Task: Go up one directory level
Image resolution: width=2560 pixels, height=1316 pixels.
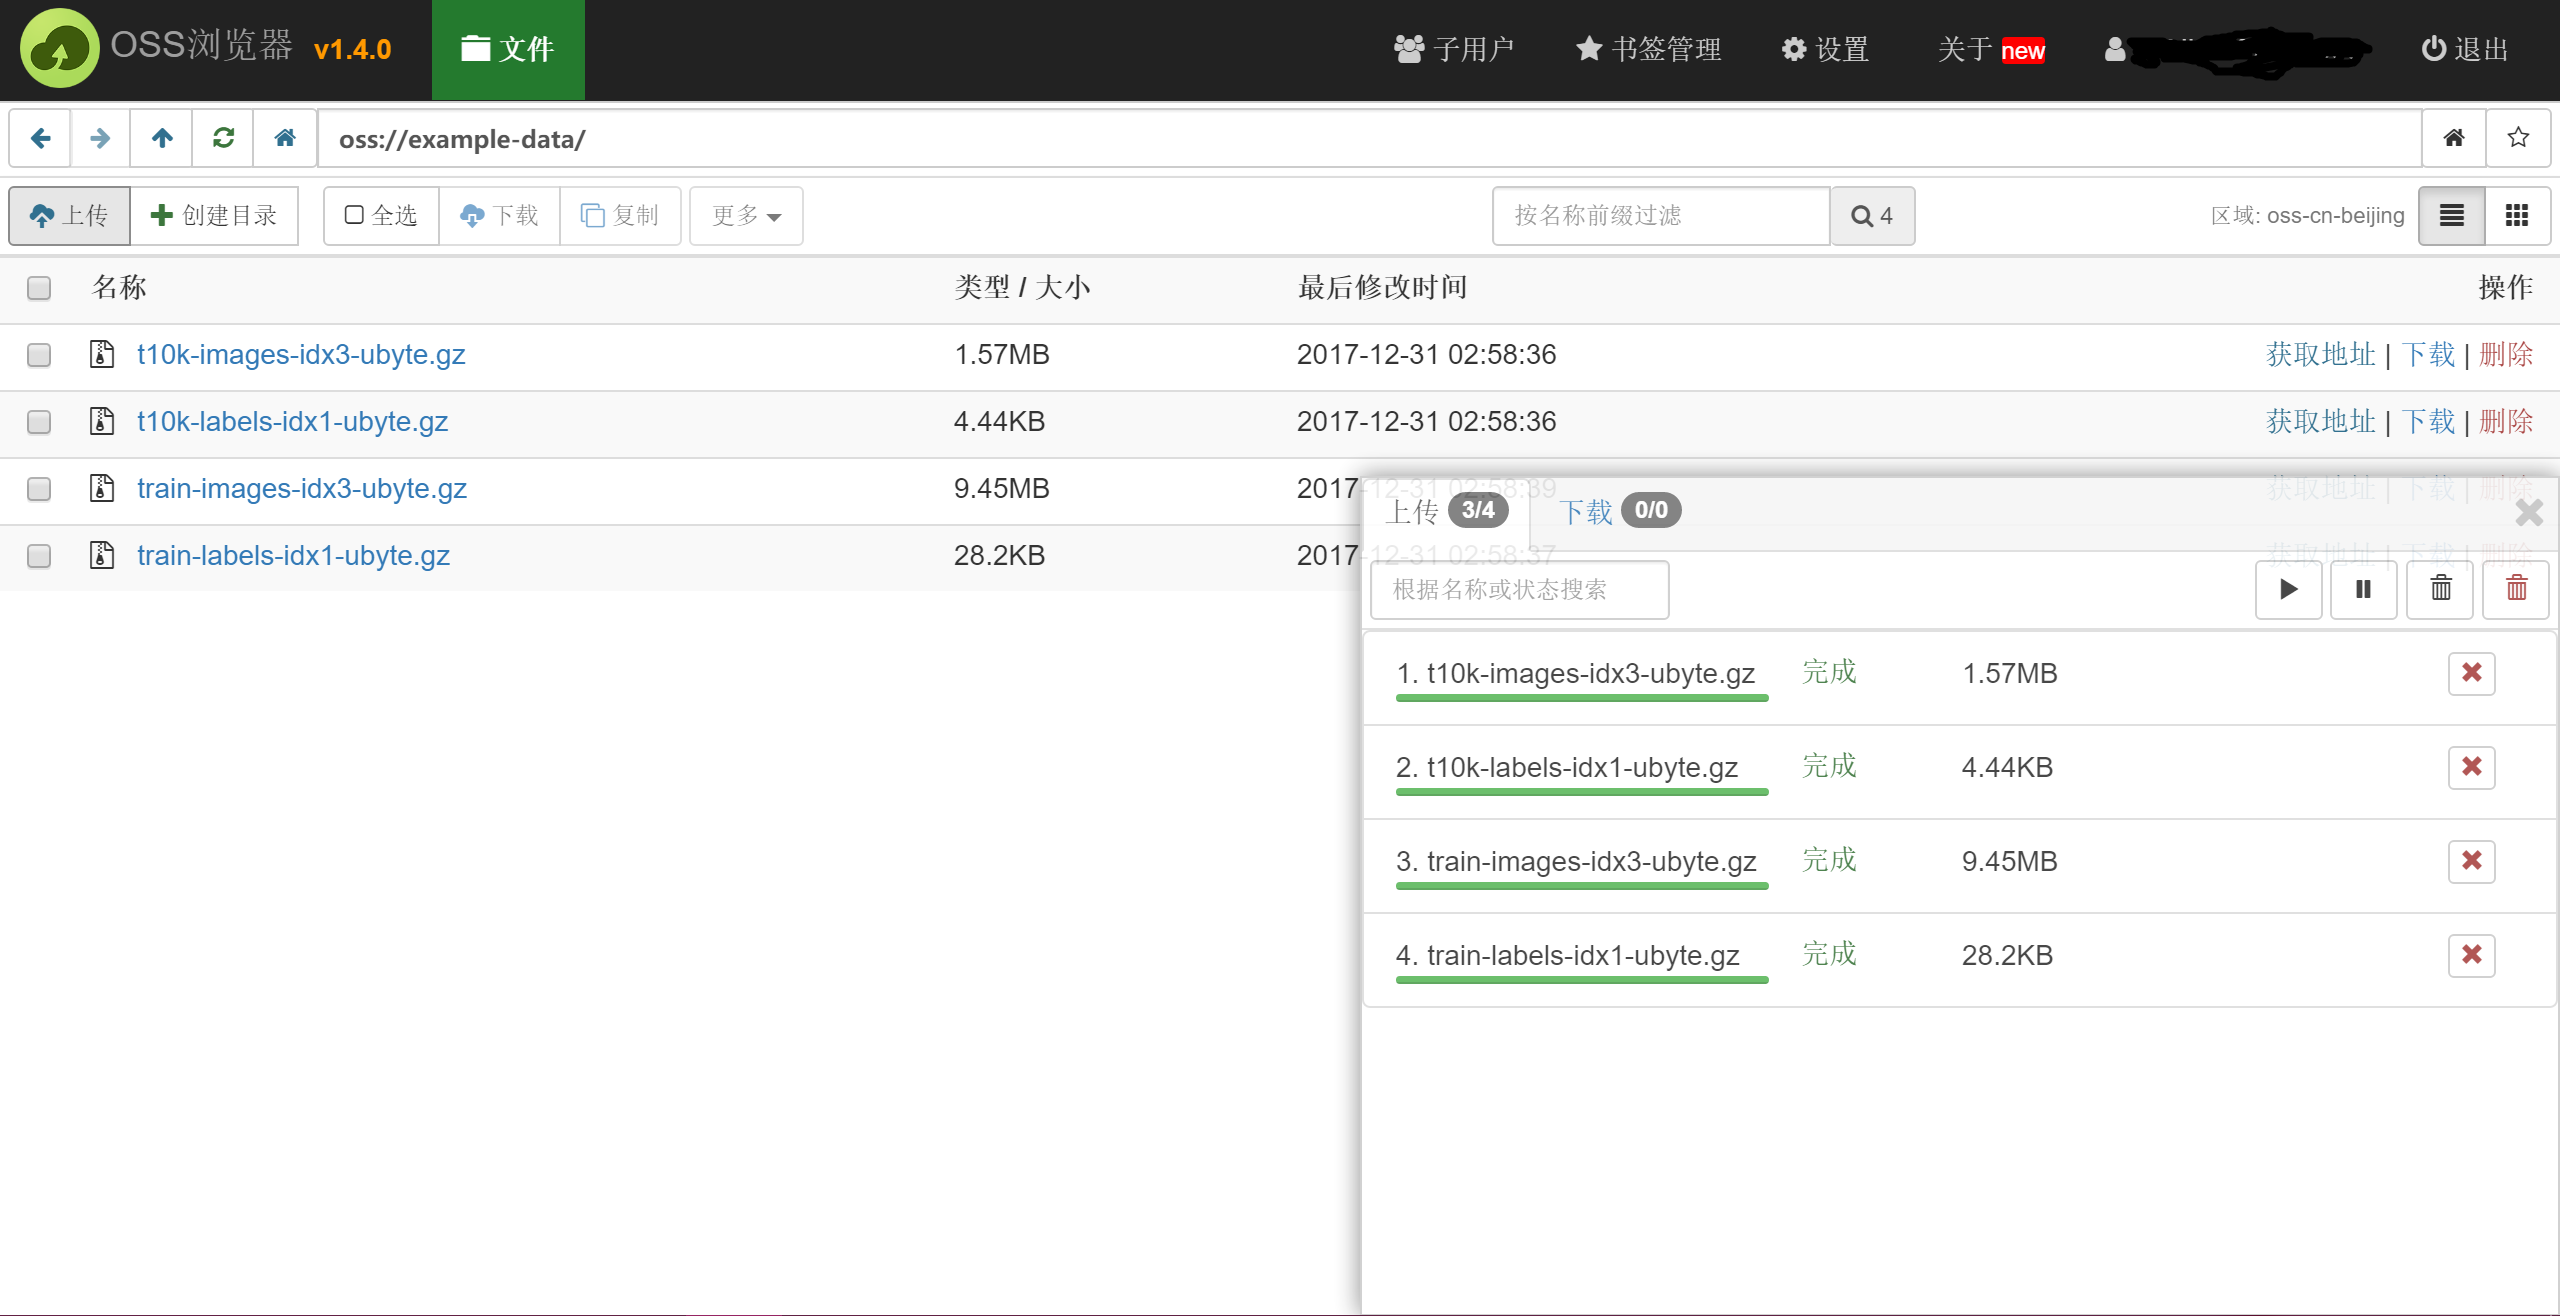Action: pos(162,138)
